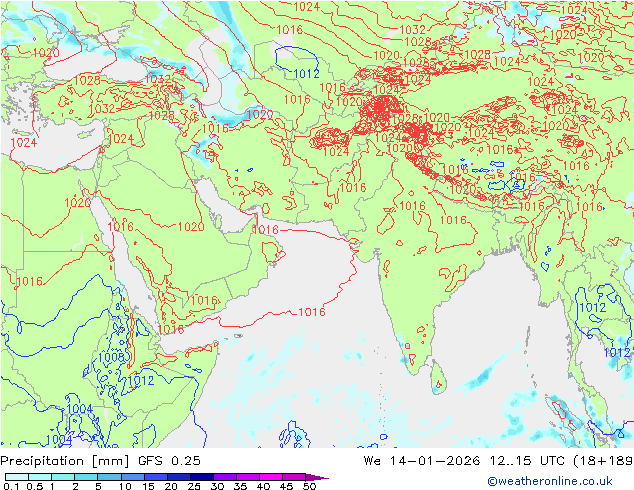Click the purple arrow tip past 50 on the legend

tap(316, 477)
